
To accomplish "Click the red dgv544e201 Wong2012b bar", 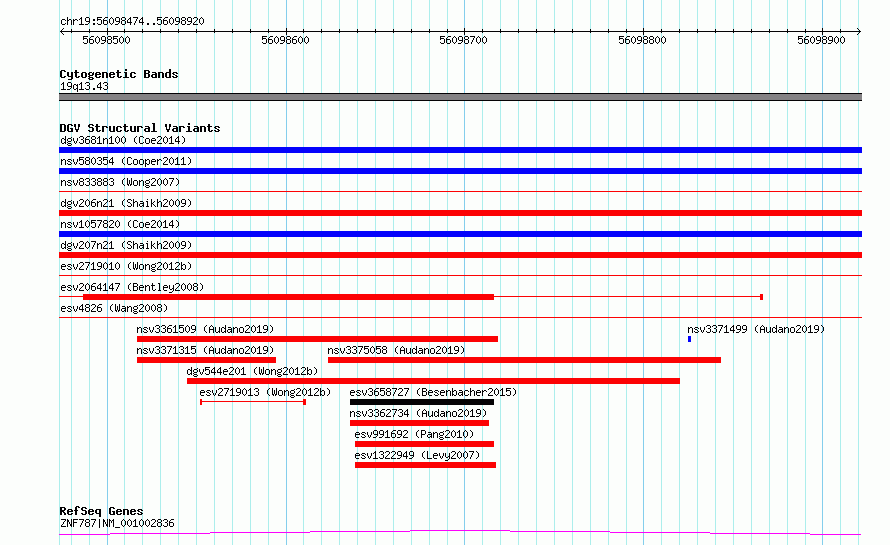I will 434,381.
